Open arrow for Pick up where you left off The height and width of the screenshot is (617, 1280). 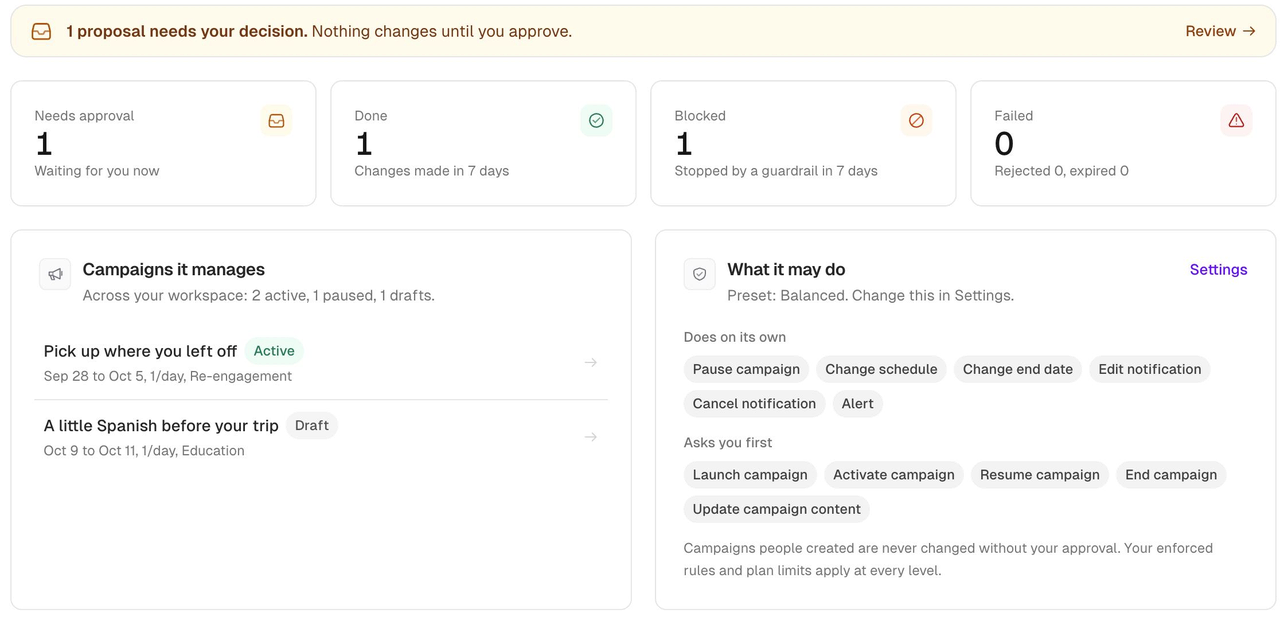591,362
